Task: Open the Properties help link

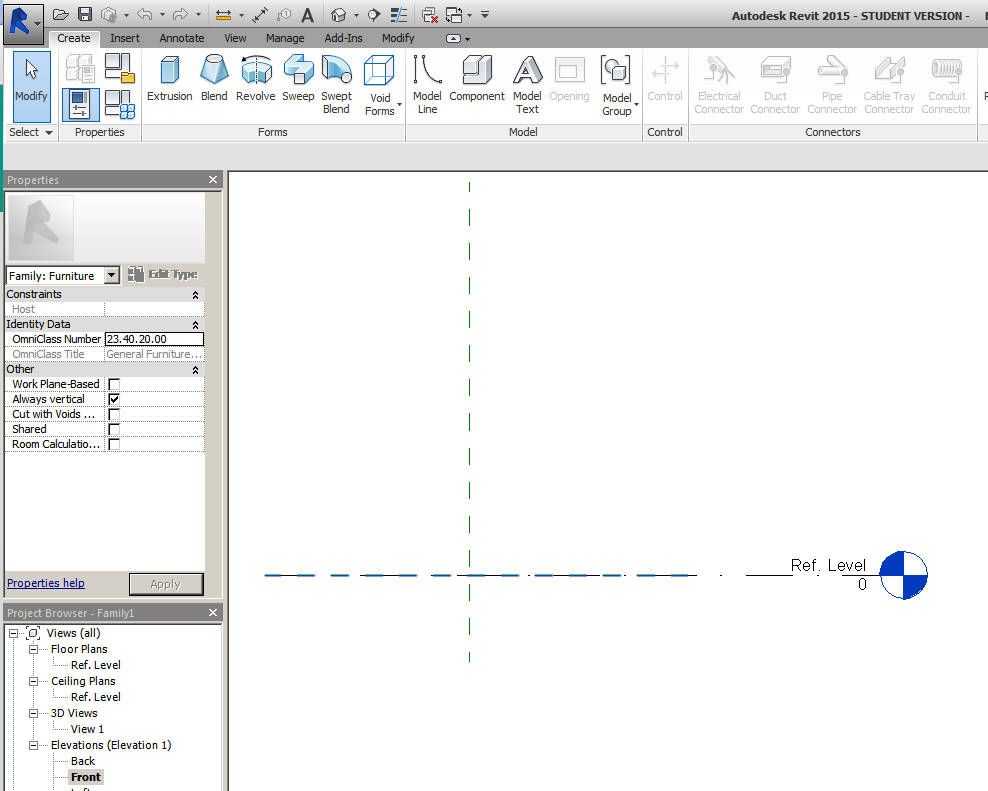Action: click(45, 583)
